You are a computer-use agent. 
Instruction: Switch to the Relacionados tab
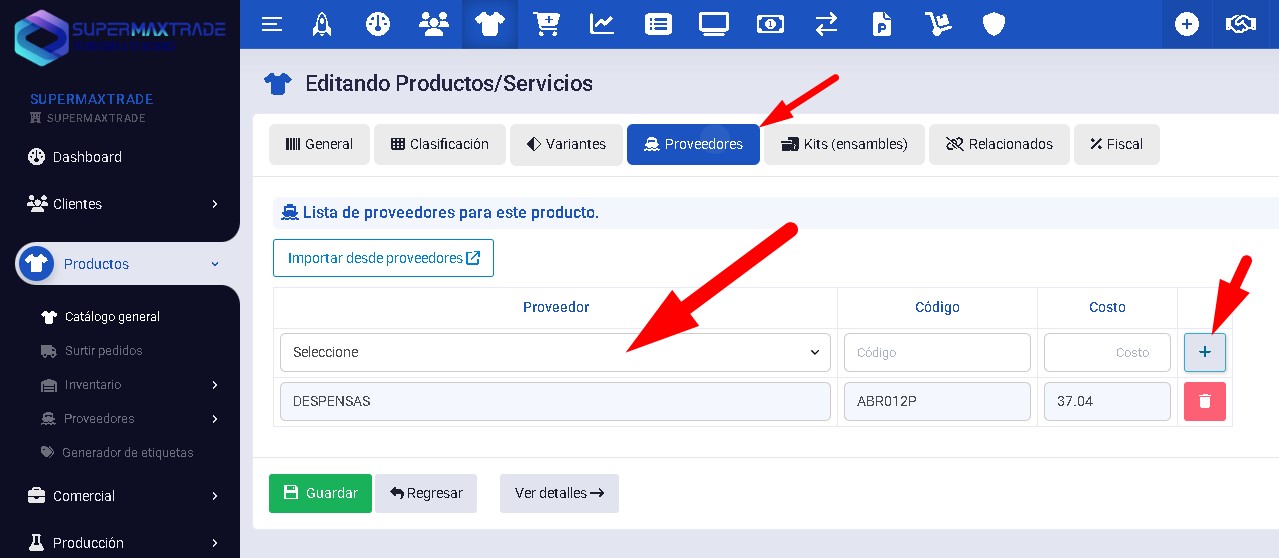[999, 144]
